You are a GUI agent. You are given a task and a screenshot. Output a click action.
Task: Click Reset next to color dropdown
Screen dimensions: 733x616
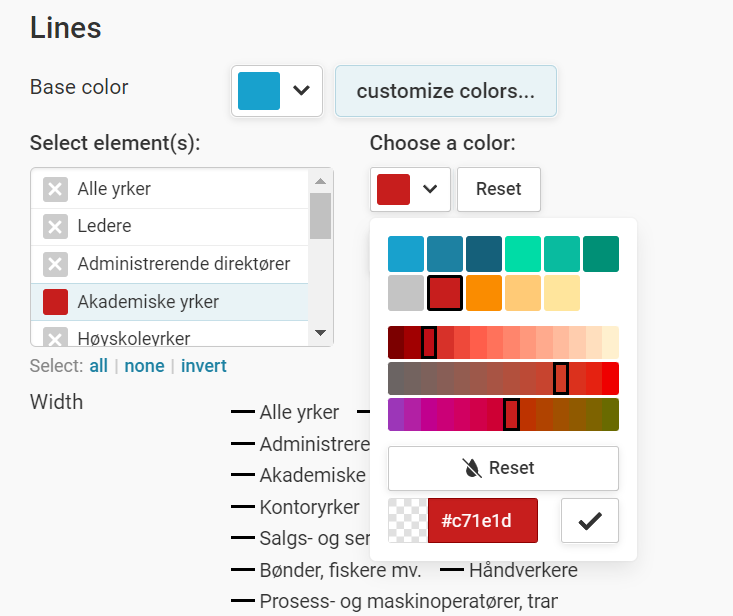coord(498,189)
